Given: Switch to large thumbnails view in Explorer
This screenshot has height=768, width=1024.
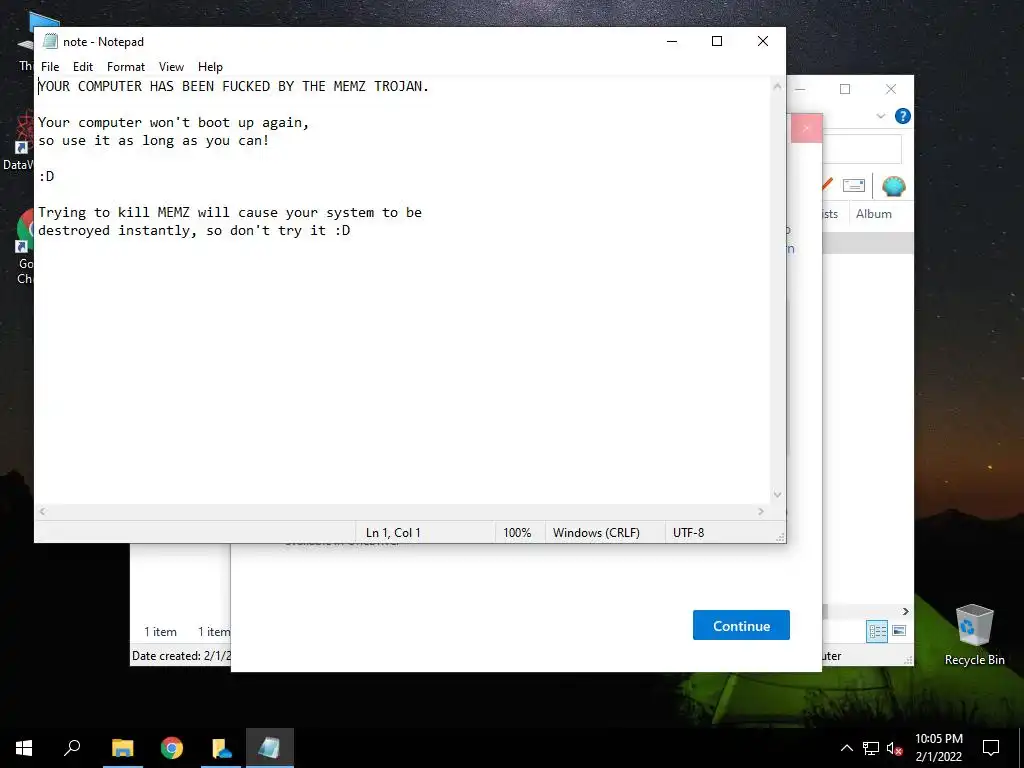Looking at the screenshot, I should click(899, 631).
